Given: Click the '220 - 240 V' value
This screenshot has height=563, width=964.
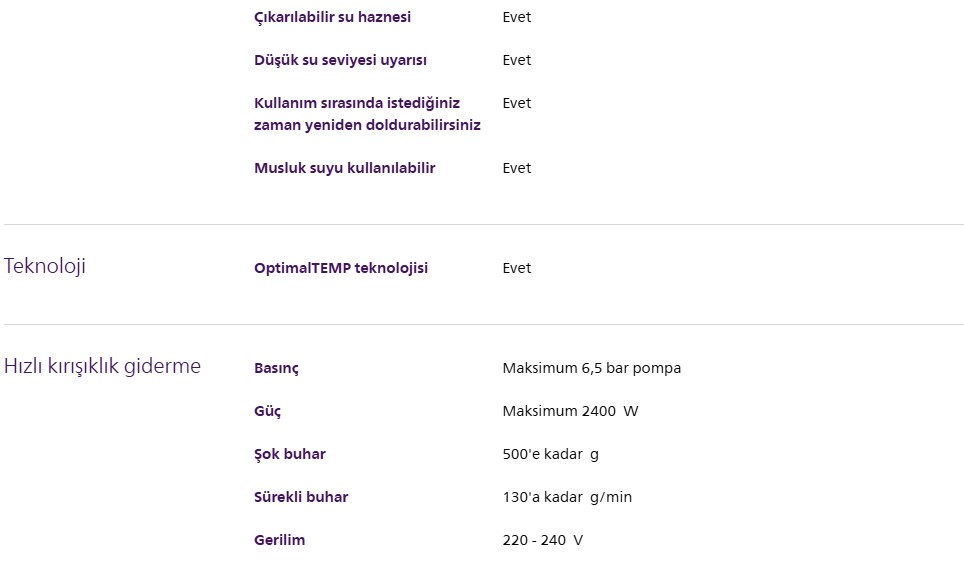Looking at the screenshot, I should (542, 540).
